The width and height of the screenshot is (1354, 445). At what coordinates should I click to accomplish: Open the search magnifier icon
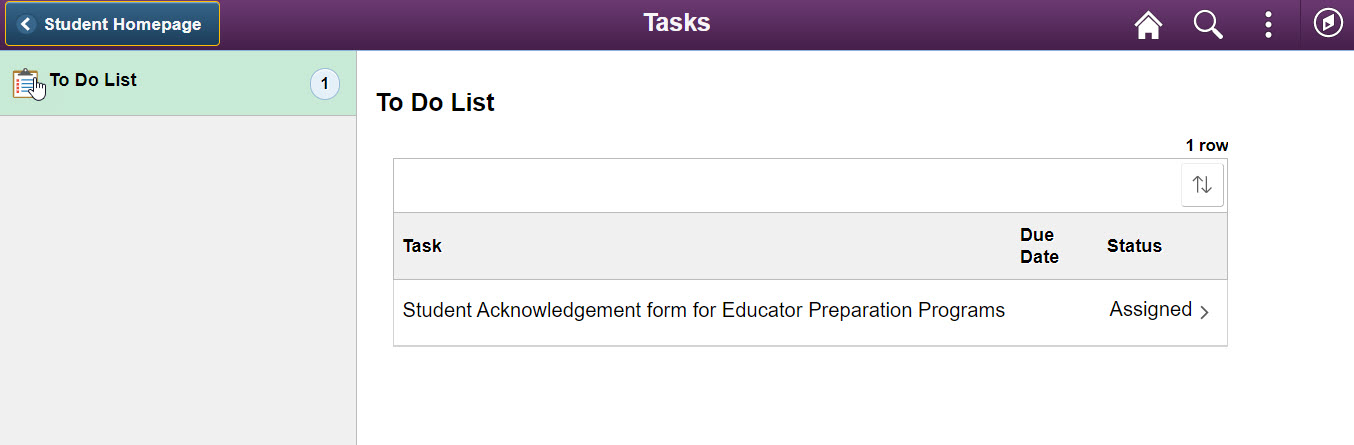pos(1208,25)
